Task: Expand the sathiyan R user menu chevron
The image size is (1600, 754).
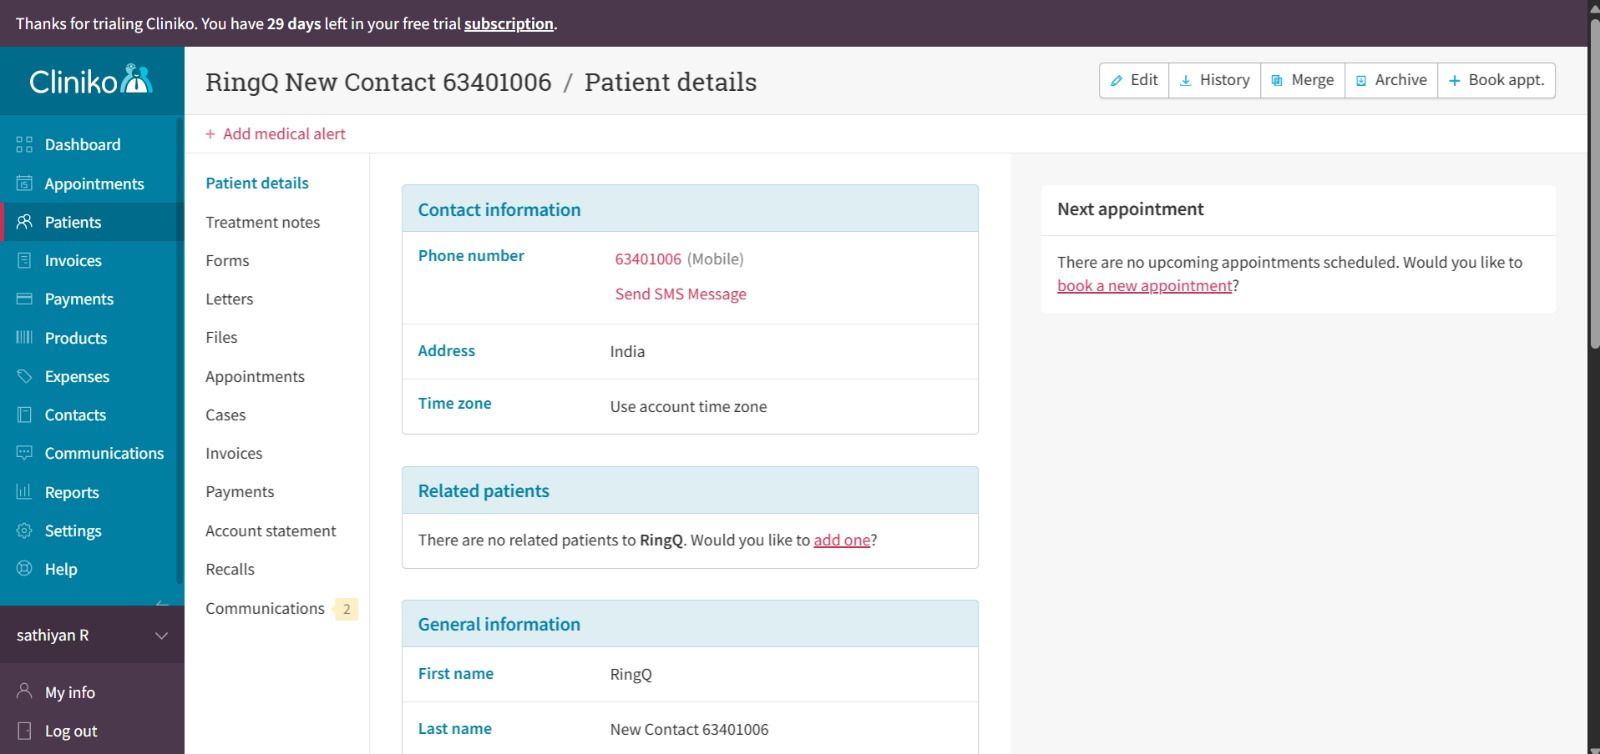Action: pos(161,636)
